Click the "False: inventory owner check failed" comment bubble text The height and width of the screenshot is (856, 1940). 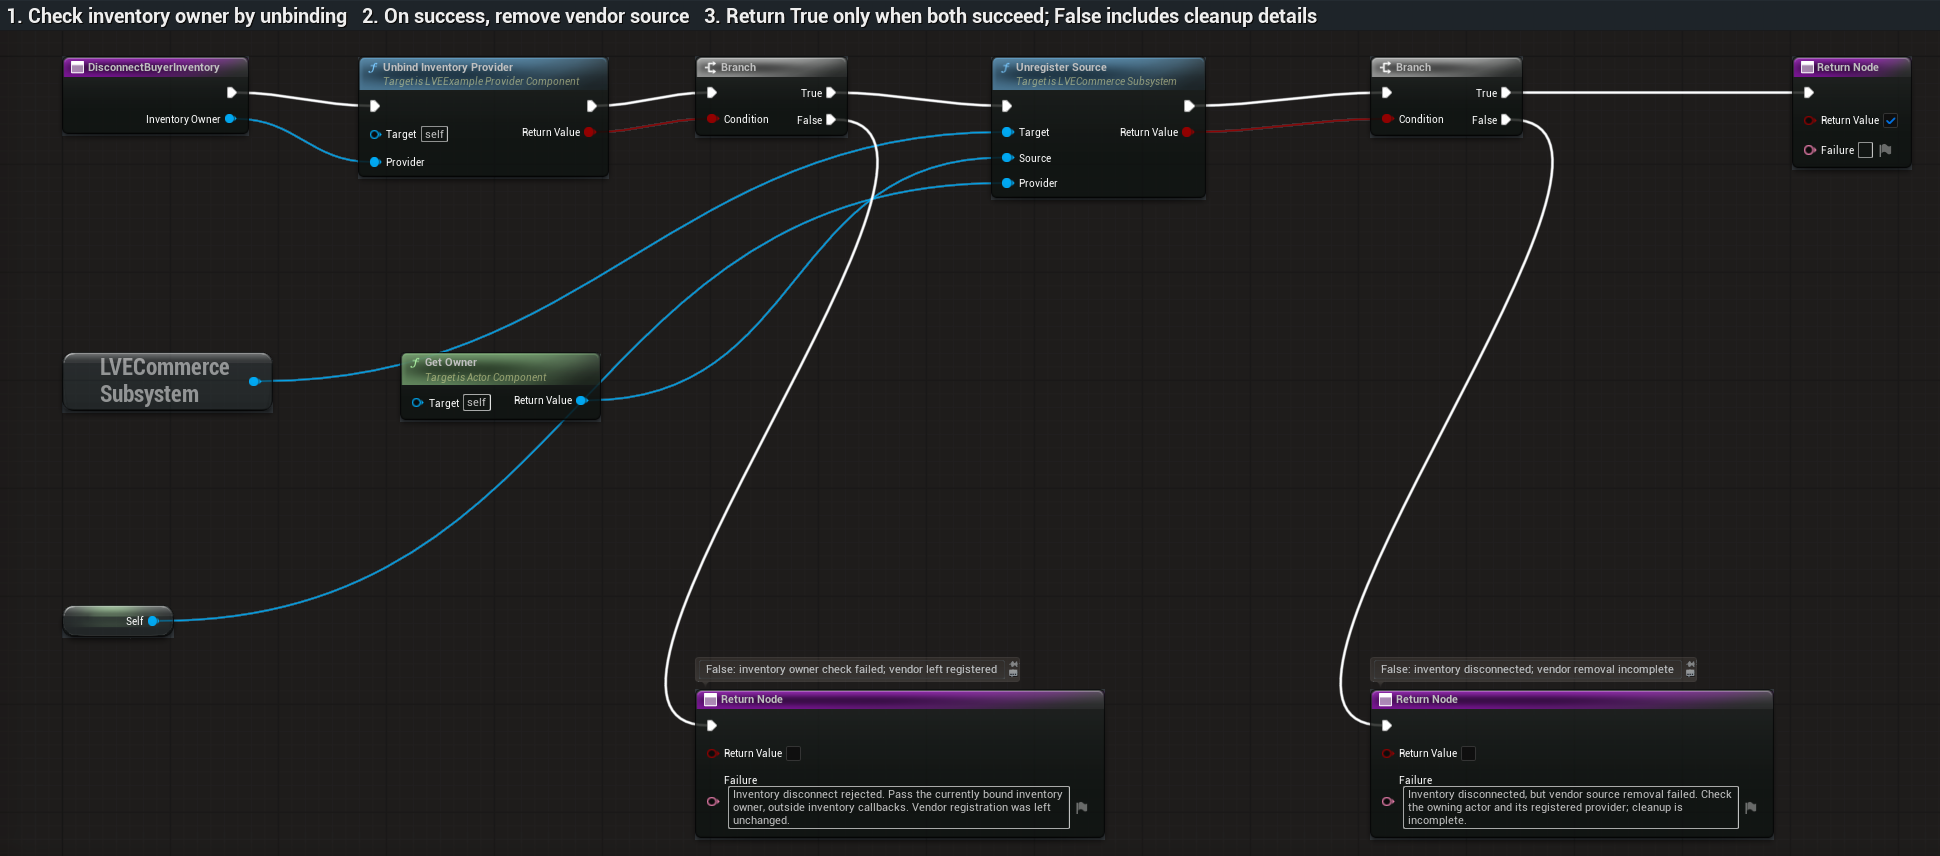click(x=851, y=669)
